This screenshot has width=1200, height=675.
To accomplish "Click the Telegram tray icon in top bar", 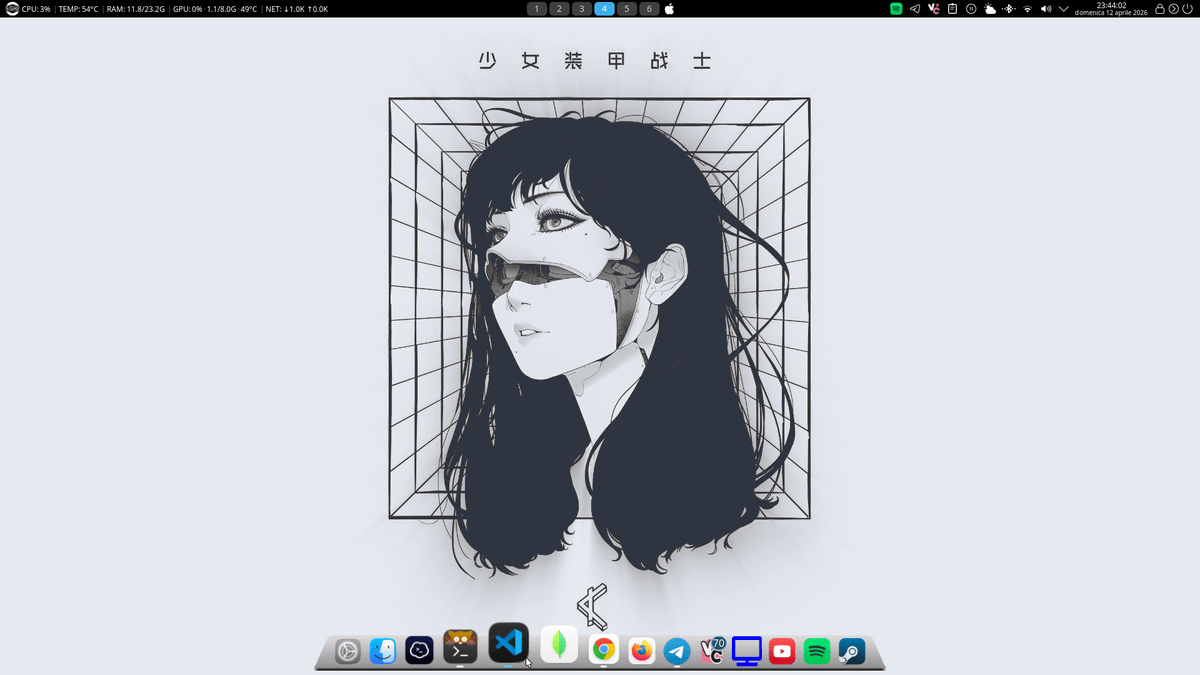I will pos(915,9).
